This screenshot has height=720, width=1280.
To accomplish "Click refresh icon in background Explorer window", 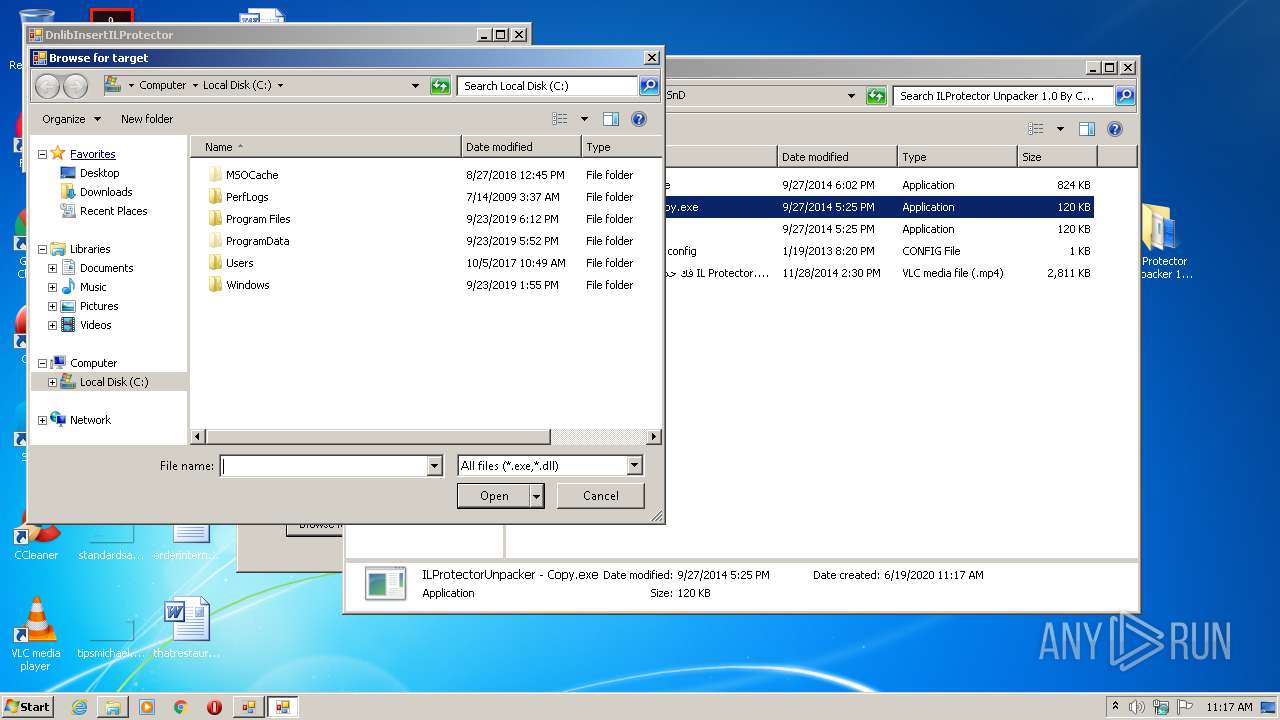I will [876, 96].
